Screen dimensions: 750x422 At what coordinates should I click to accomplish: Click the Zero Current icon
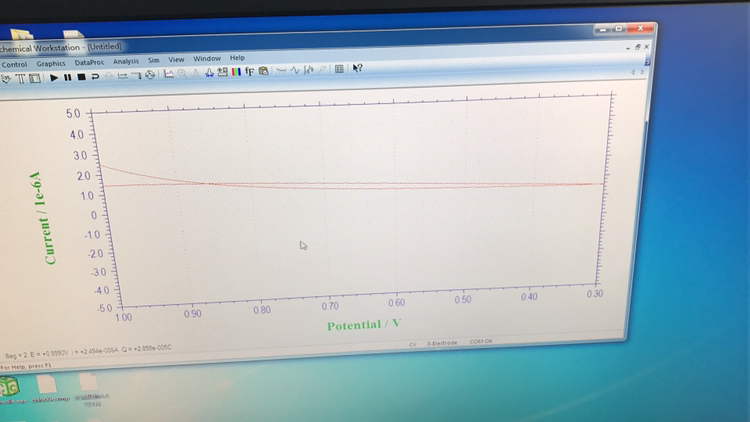tap(109, 76)
